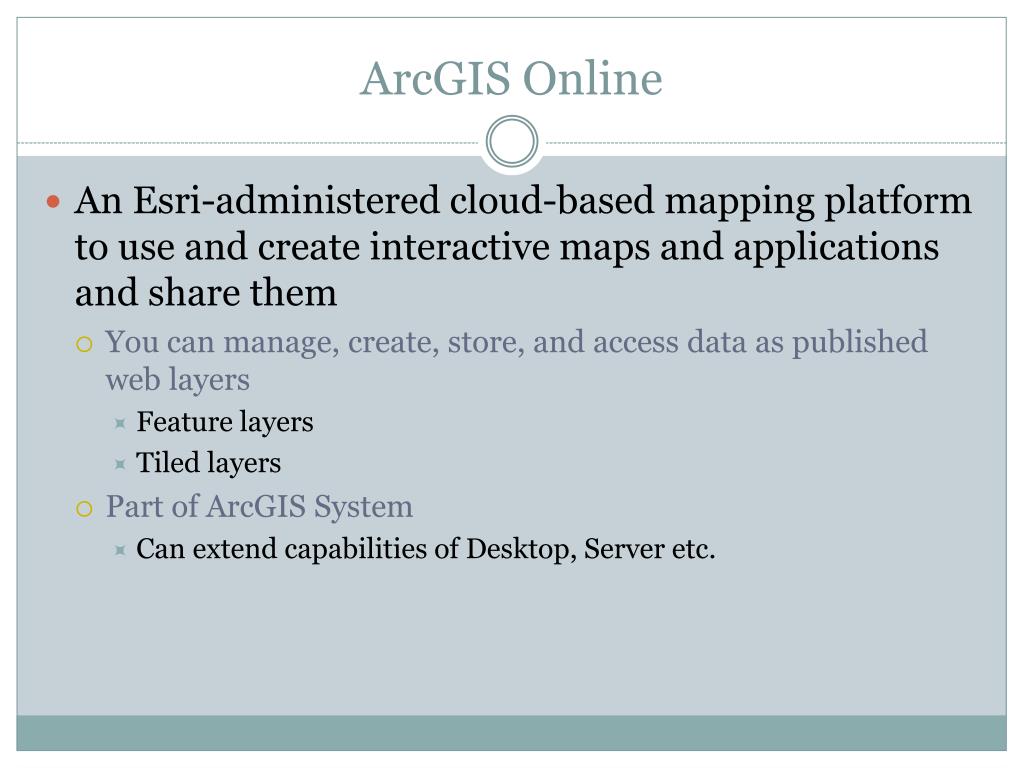Image resolution: width=1024 pixels, height=768 pixels.
Task: Click the text "You can manage, create, store"
Action: (x=314, y=342)
